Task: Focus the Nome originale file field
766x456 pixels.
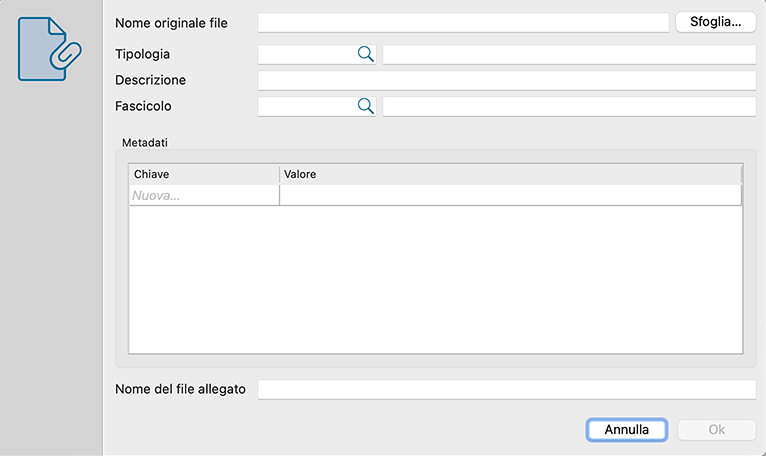Action: pos(463,23)
